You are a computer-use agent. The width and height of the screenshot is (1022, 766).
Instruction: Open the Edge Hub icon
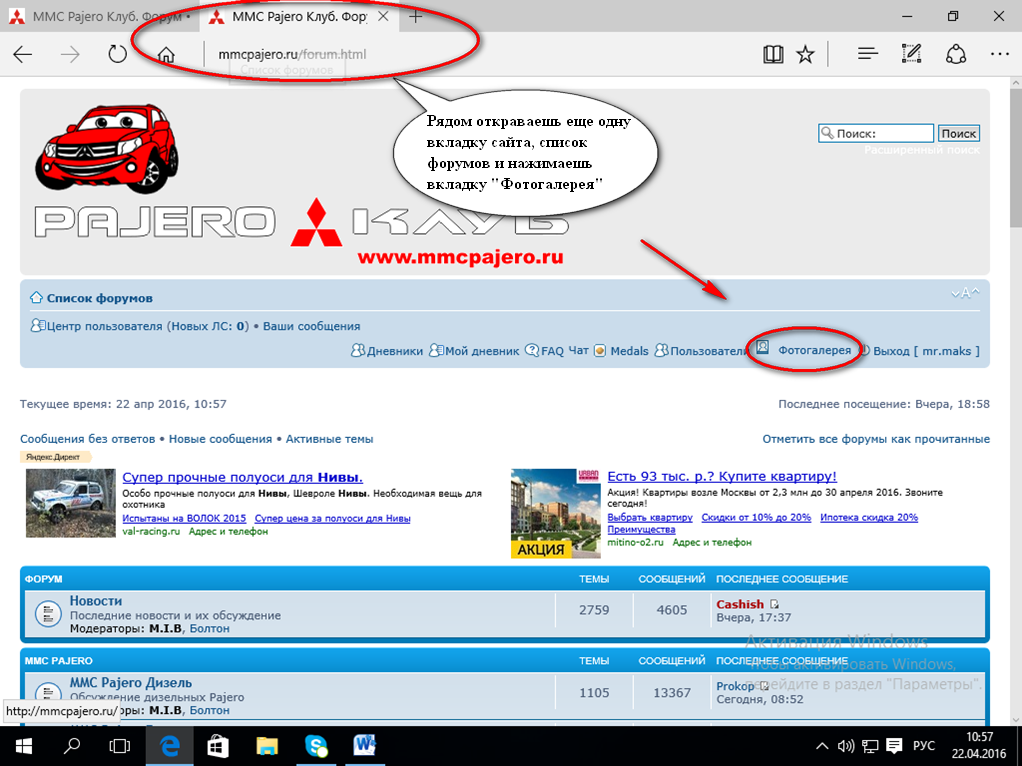coord(868,55)
